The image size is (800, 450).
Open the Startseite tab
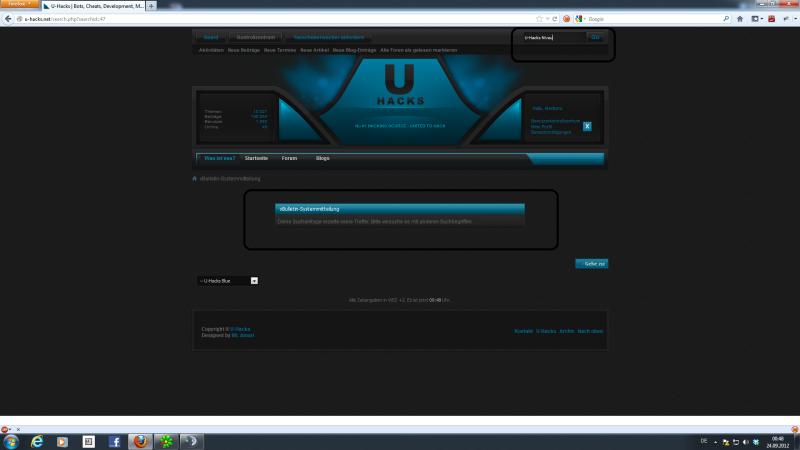click(x=256, y=158)
